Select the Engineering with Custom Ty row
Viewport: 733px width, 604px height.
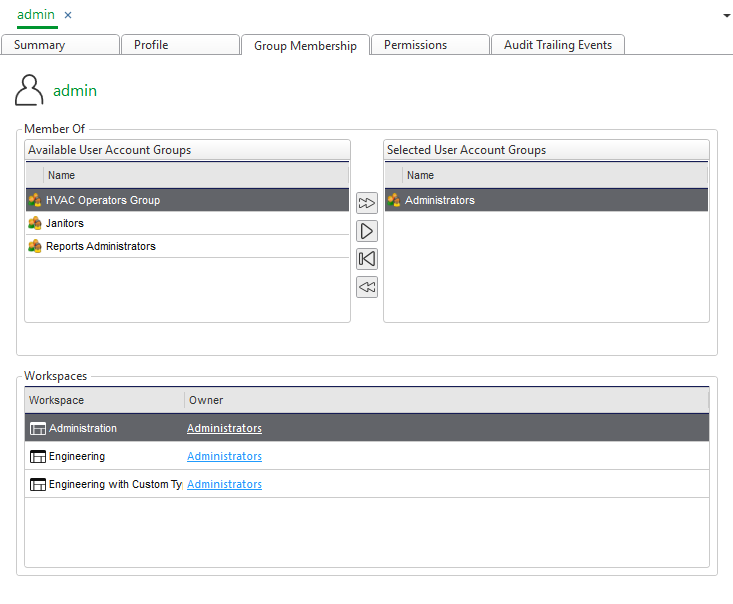pos(367,484)
